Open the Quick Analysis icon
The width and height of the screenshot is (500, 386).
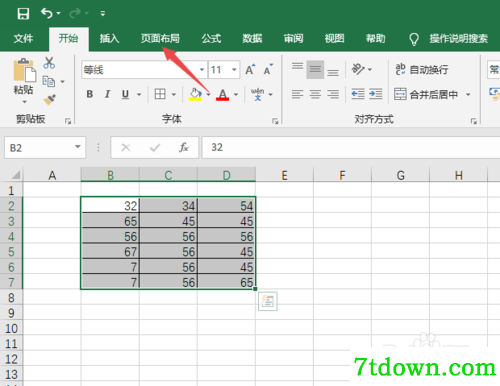pos(268,301)
